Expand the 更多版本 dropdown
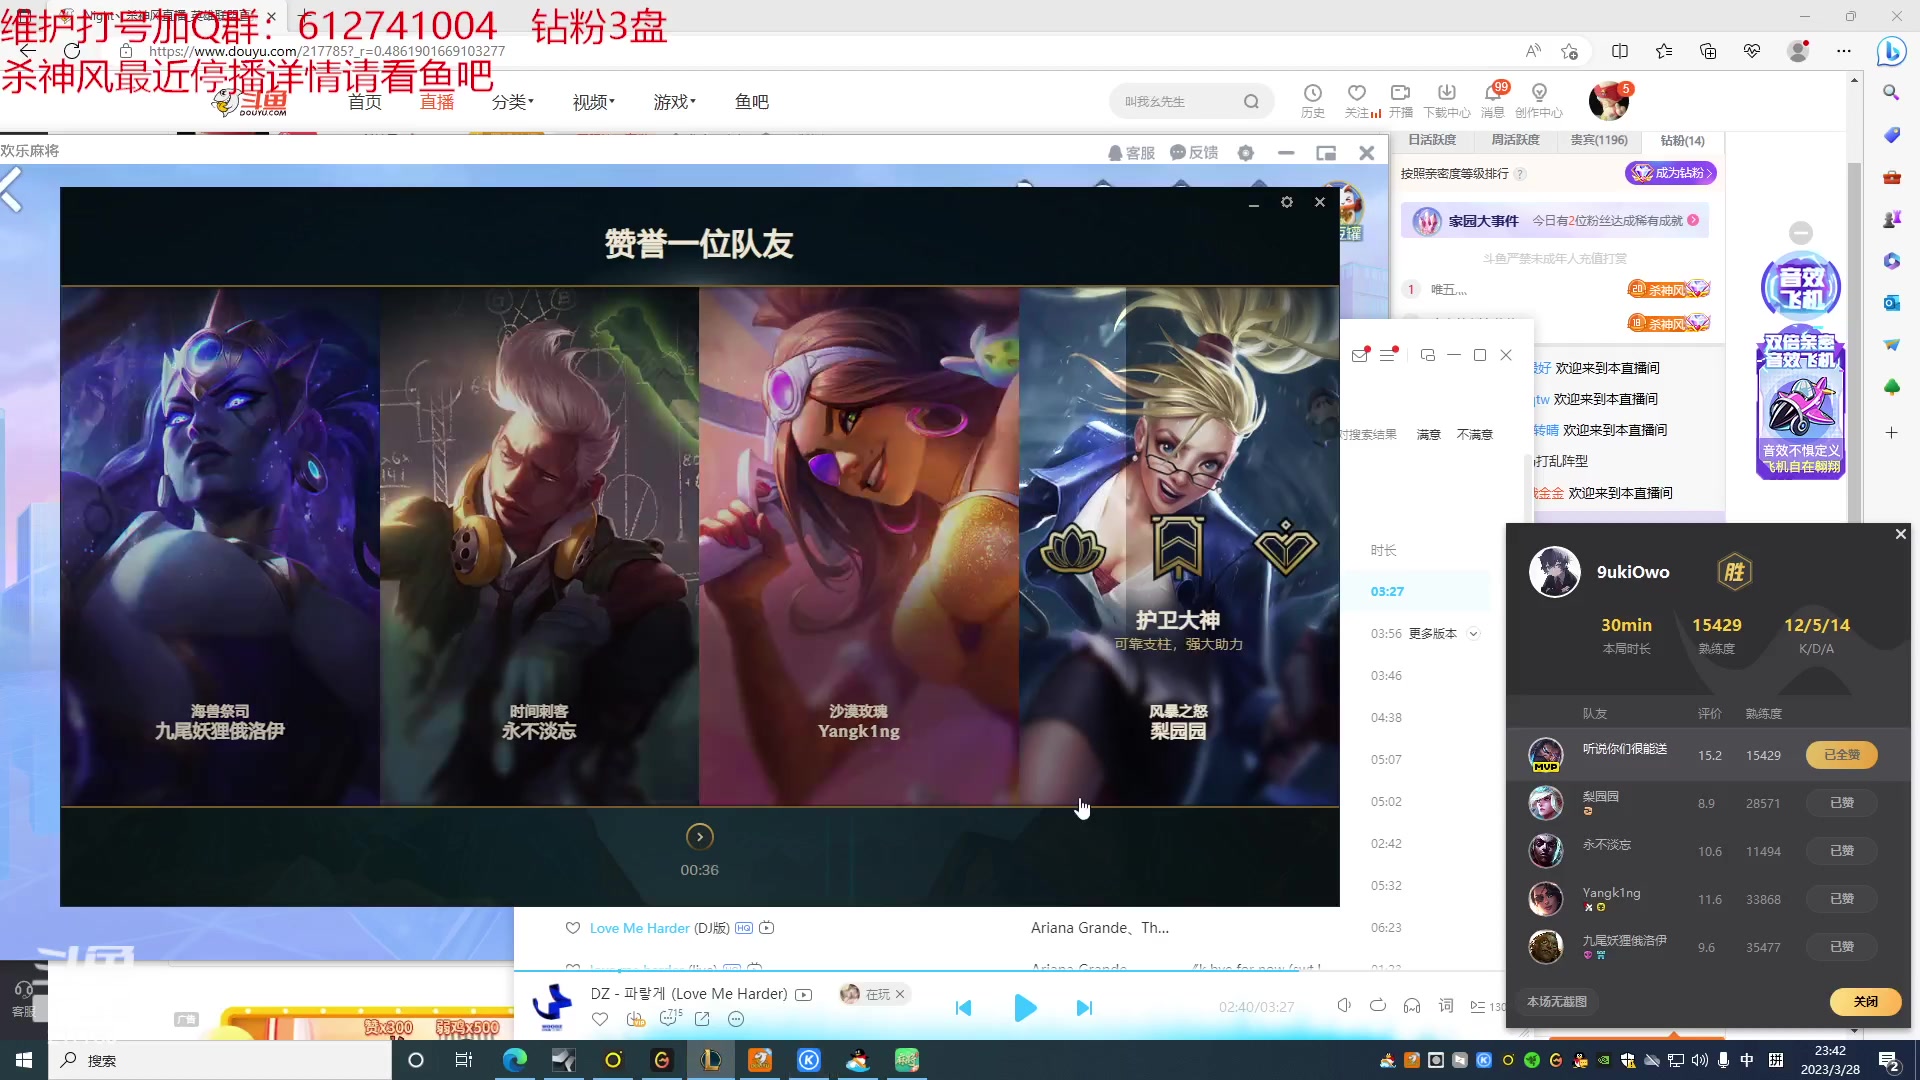The height and width of the screenshot is (1080, 1920). pos(1473,633)
